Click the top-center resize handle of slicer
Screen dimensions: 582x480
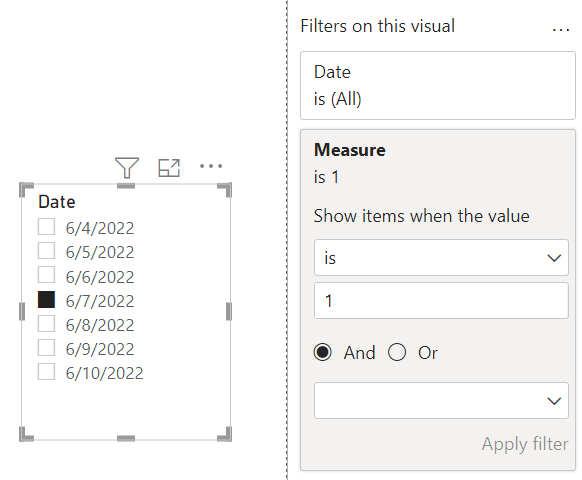pyautogui.click(x=126, y=185)
